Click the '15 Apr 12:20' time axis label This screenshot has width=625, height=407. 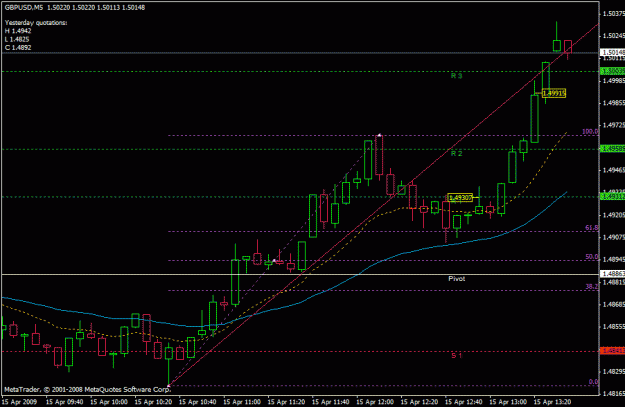click(419, 402)
